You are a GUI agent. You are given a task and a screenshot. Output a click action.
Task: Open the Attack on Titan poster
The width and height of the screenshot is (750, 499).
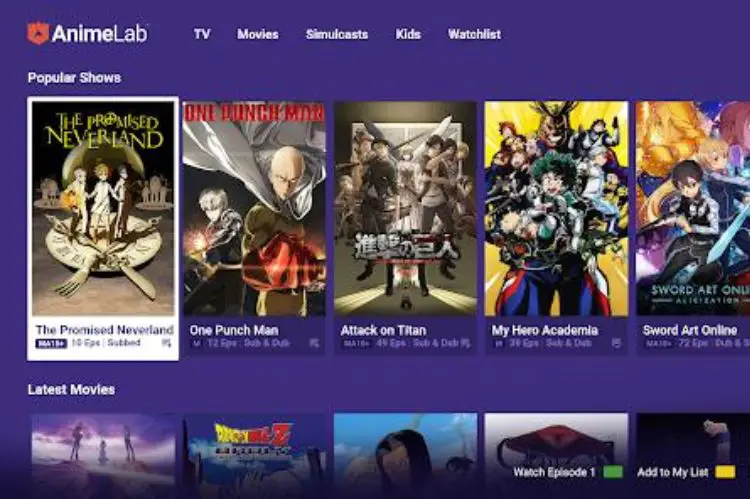[x=405, y=208]
